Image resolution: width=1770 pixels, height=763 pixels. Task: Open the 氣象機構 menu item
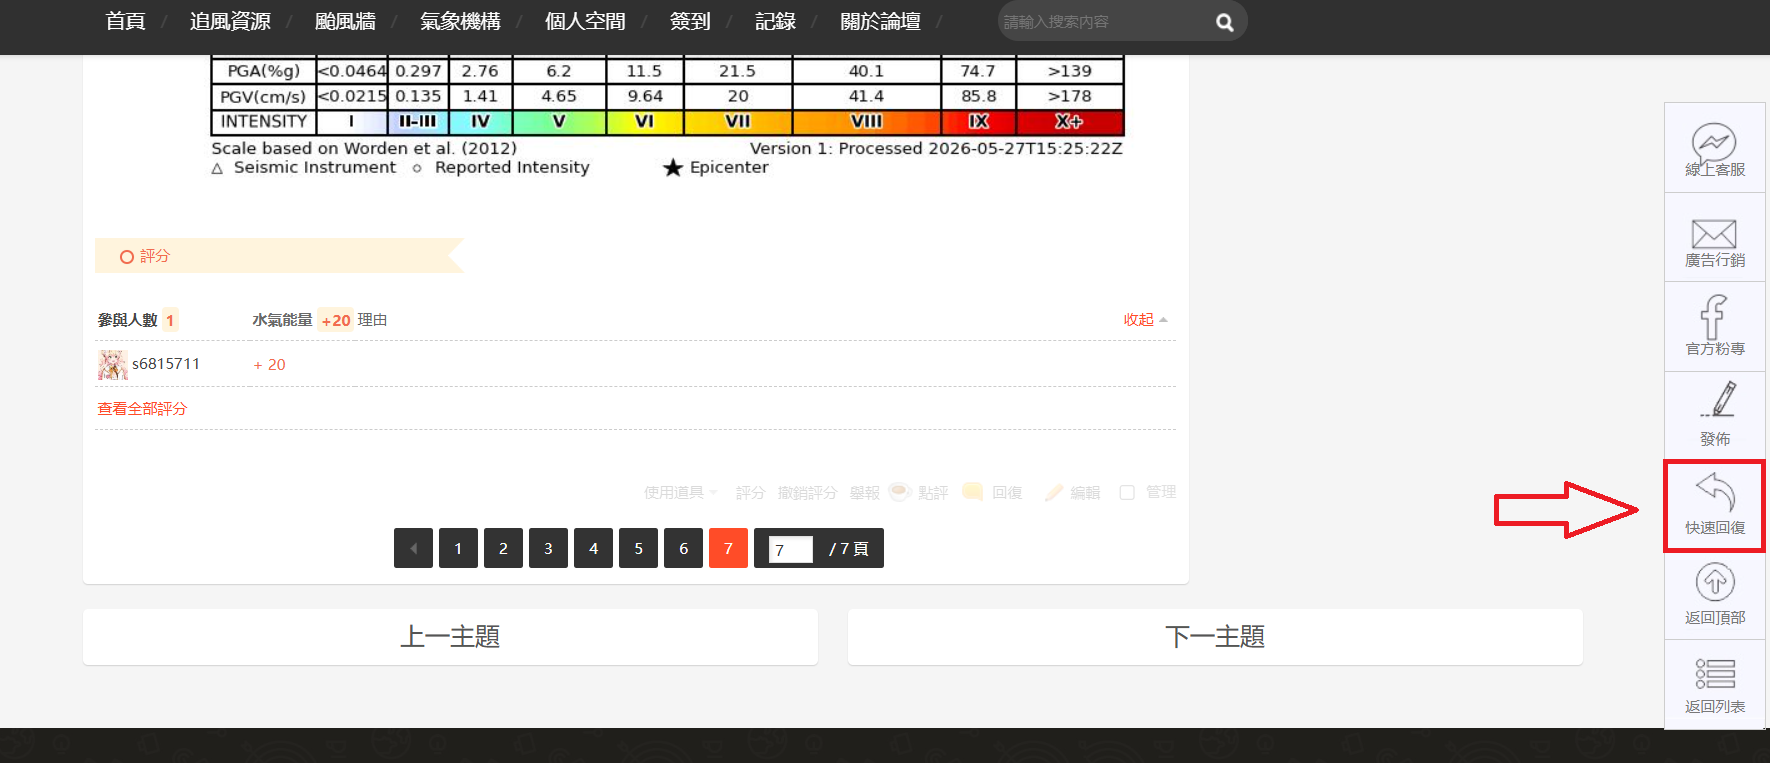(x=460, y=21)
